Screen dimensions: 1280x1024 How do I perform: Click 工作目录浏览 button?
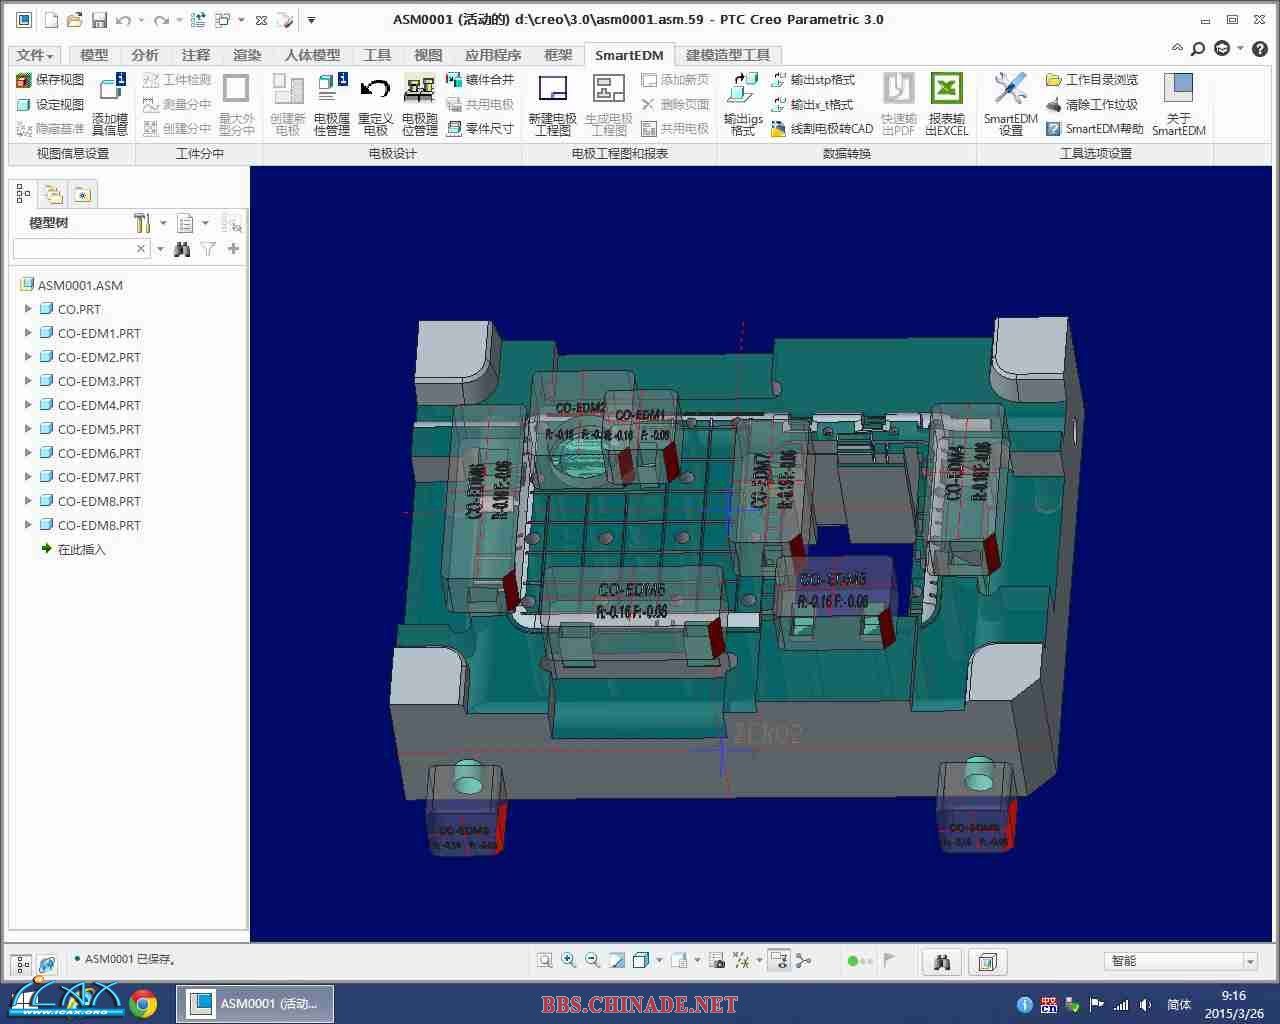tap(1092, 80)
